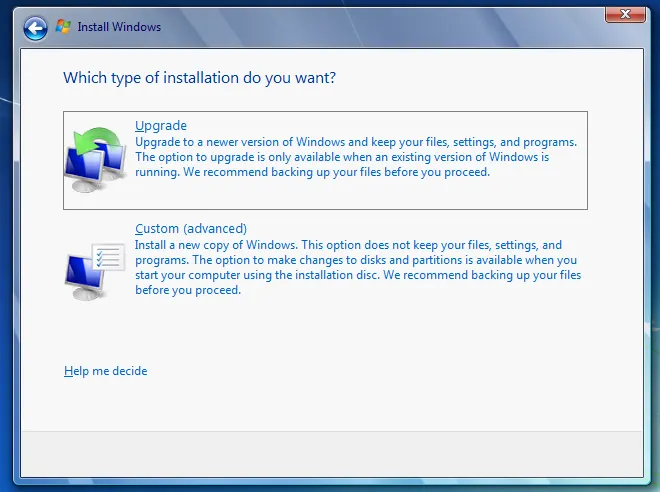Click the Install Windows title text
Image resolution: width=660 pixels, height=492 pixels.
click(119, 27)
